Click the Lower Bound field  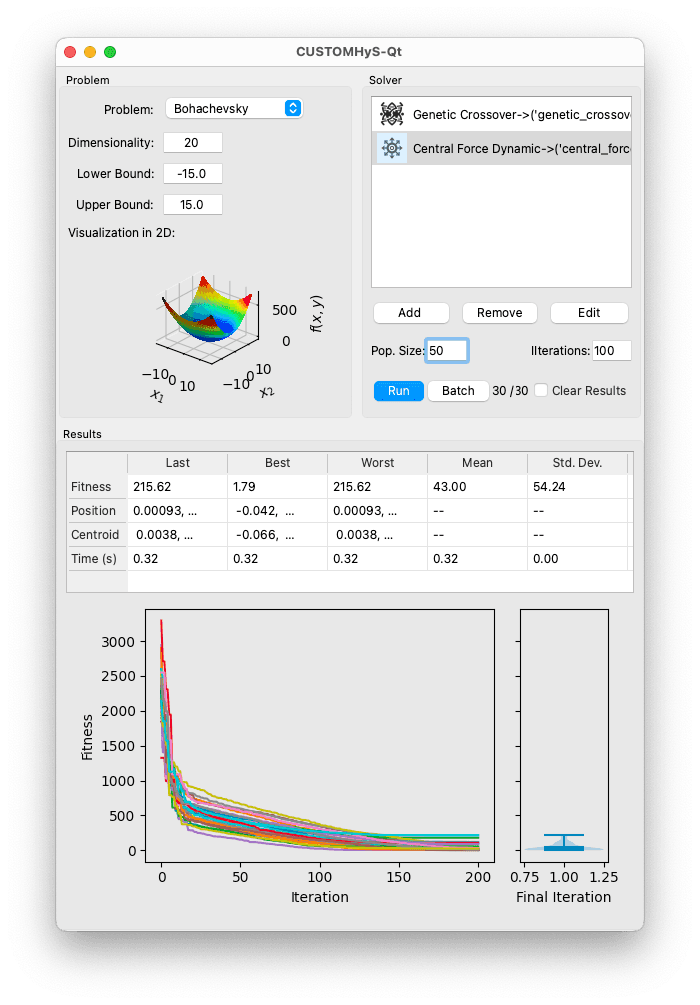click(x=192, y=174)
